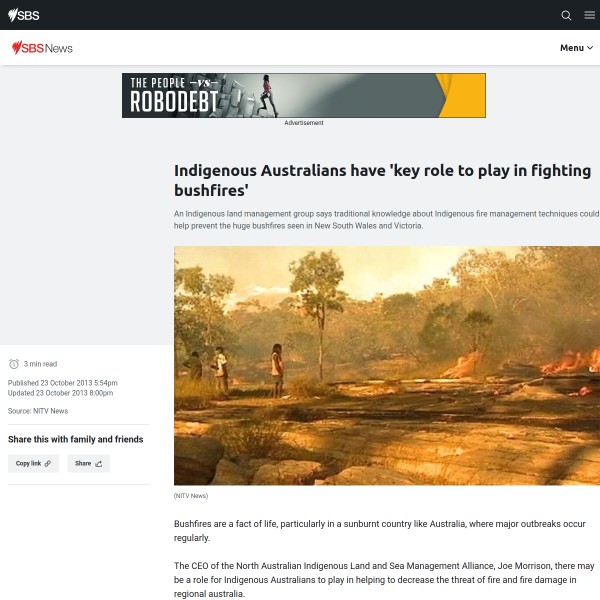Click the white SBS logo in header
Viewport: 600px width, 600px height.
24,15
